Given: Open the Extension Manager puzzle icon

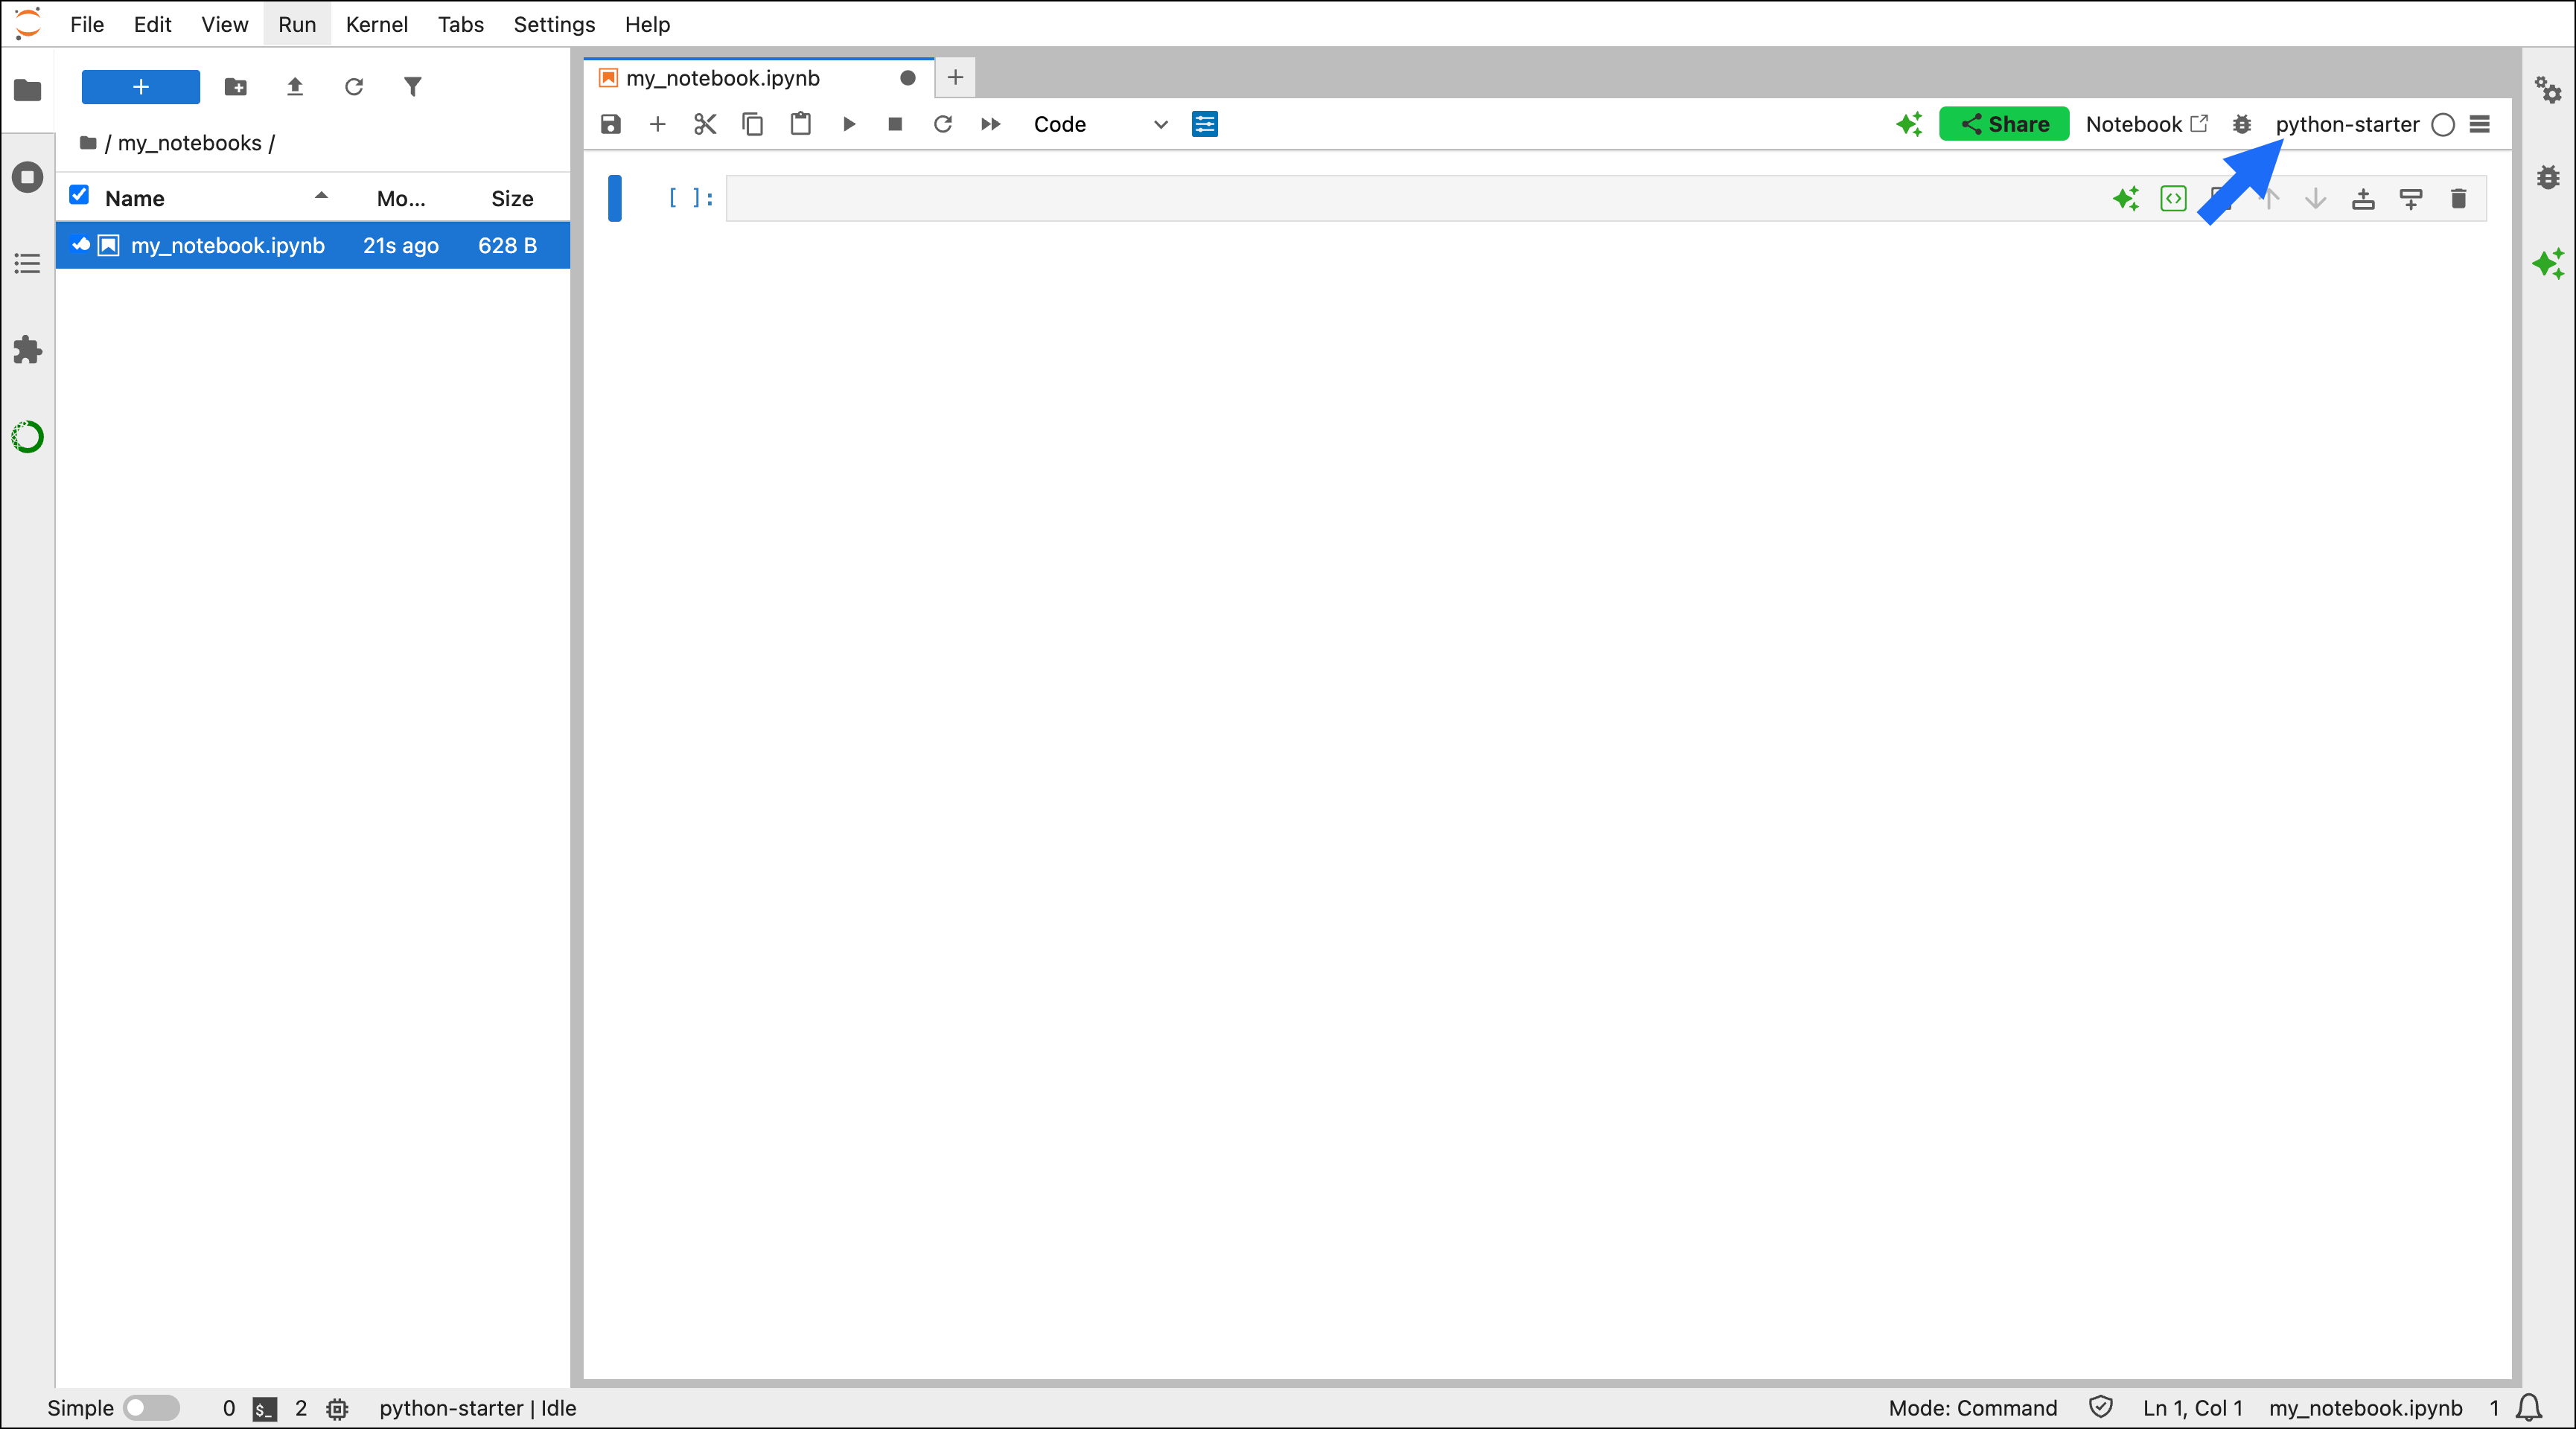Looking at the screenshot, I should coord(27,350).
